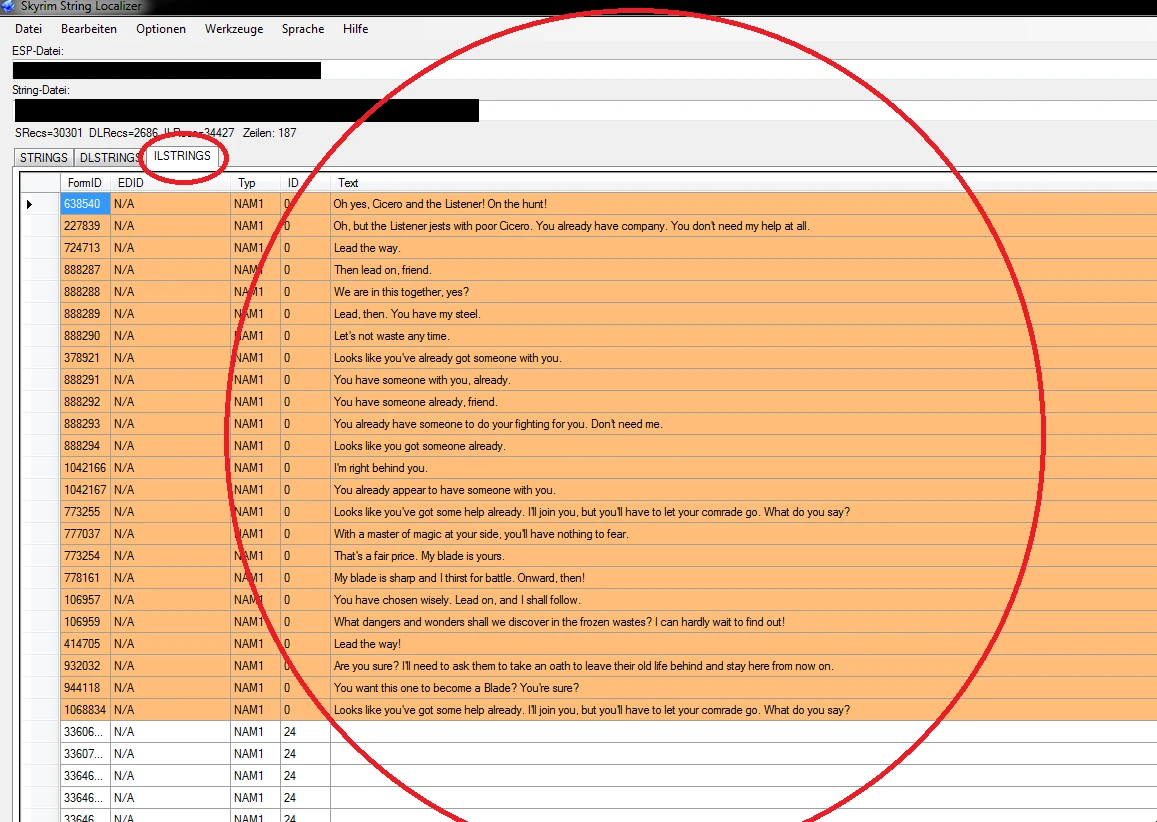
Task: Click the Skyrim String Localizer title icon
Action: tap(8, 6)
